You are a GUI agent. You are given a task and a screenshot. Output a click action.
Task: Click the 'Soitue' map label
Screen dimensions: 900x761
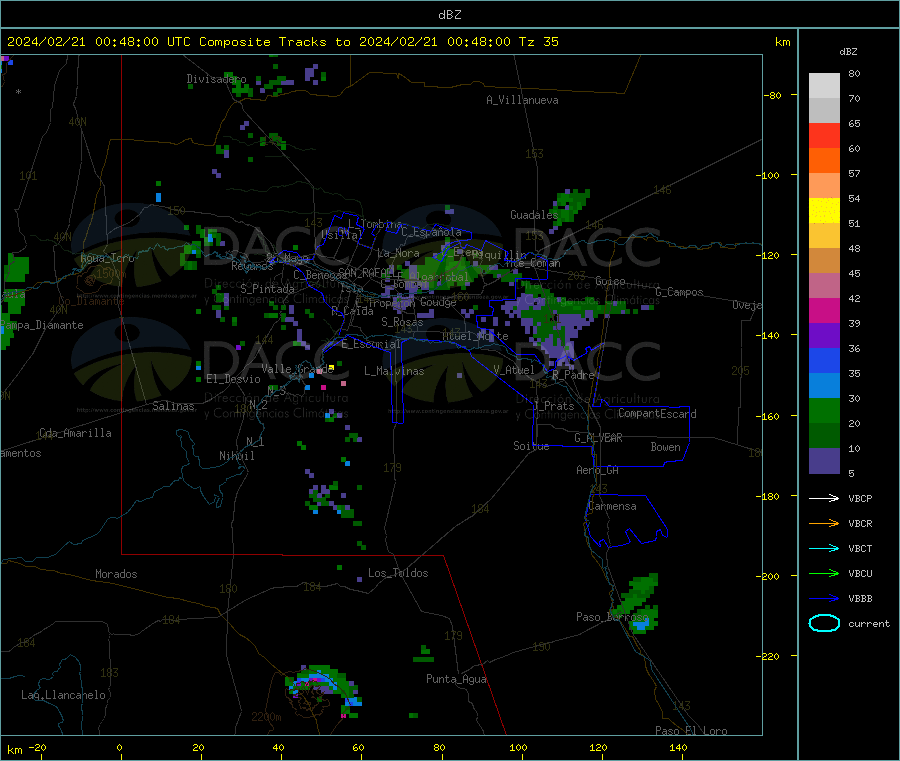coord(531,446)
